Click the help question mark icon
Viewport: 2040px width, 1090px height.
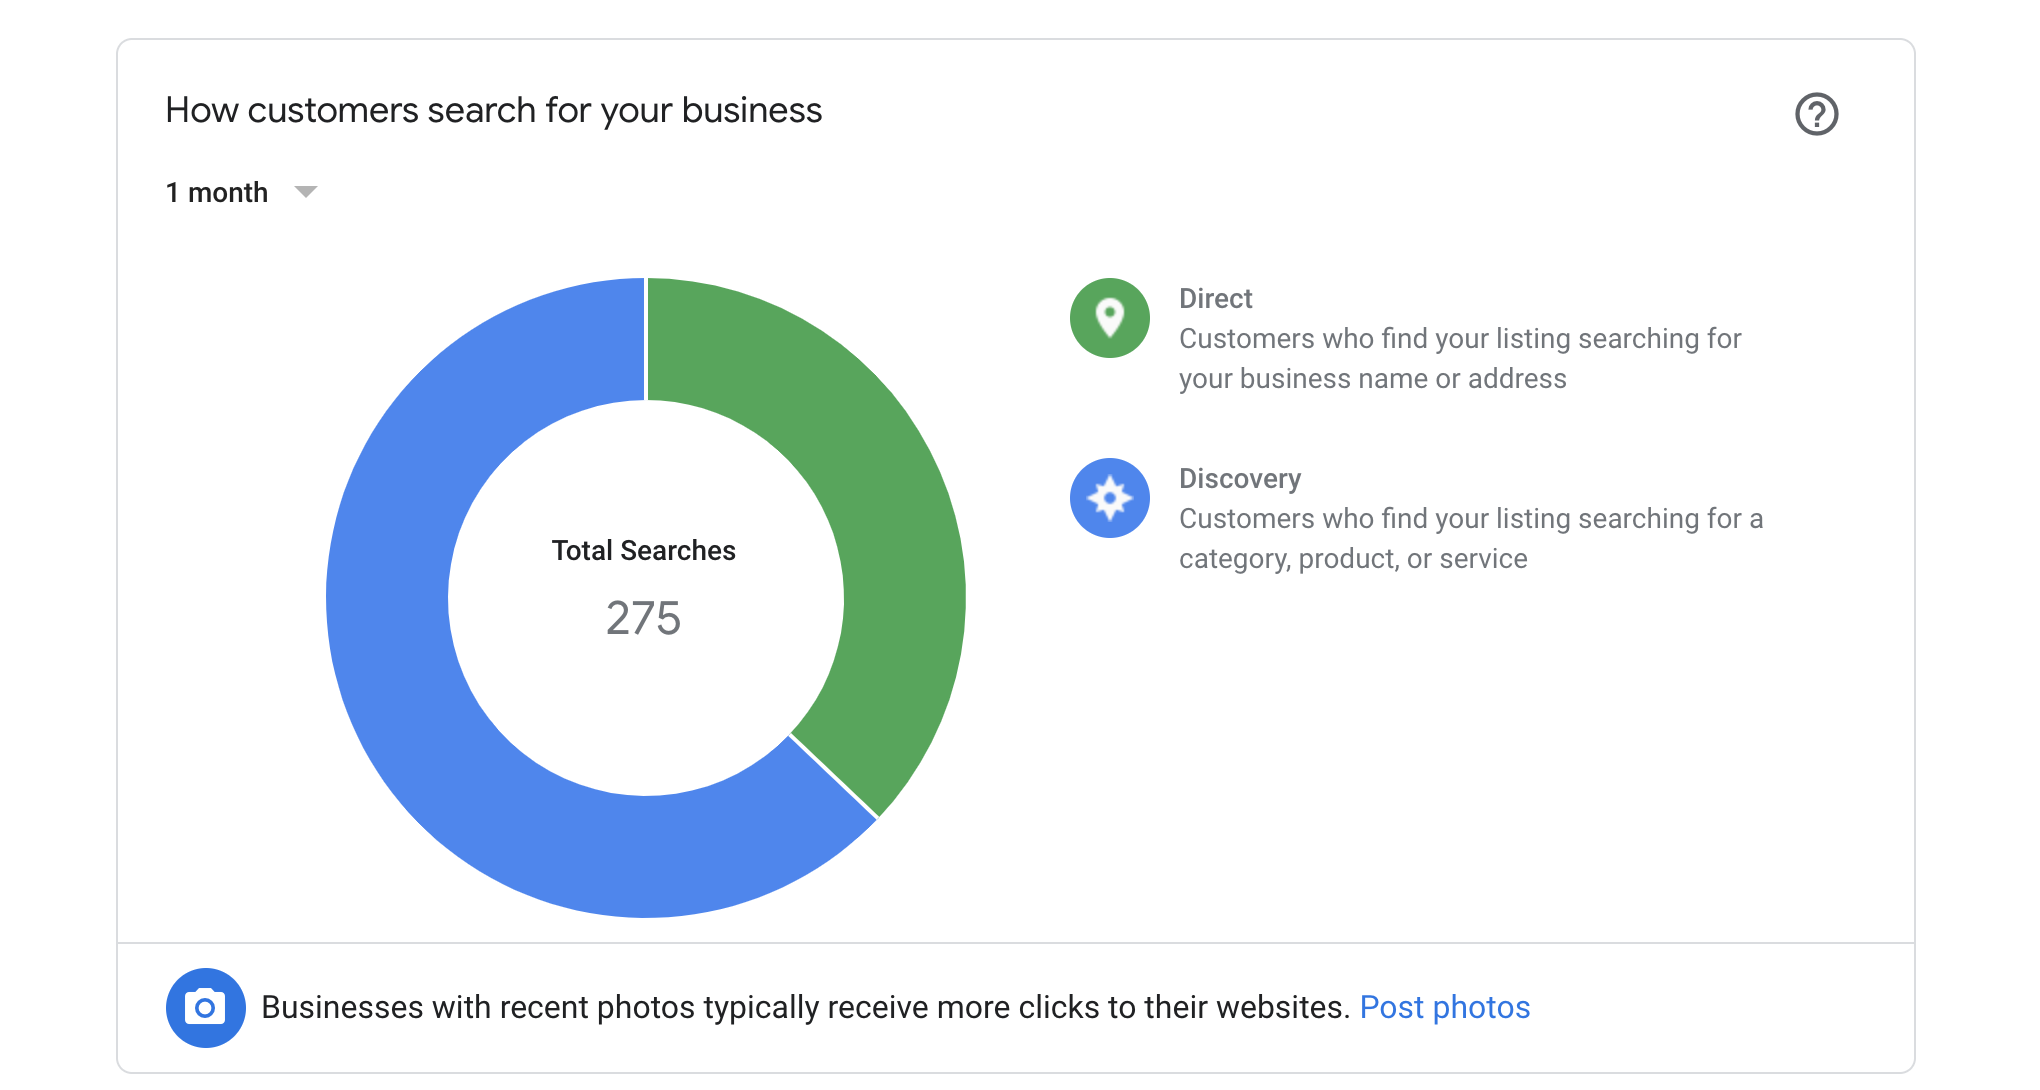[1816, 114]
